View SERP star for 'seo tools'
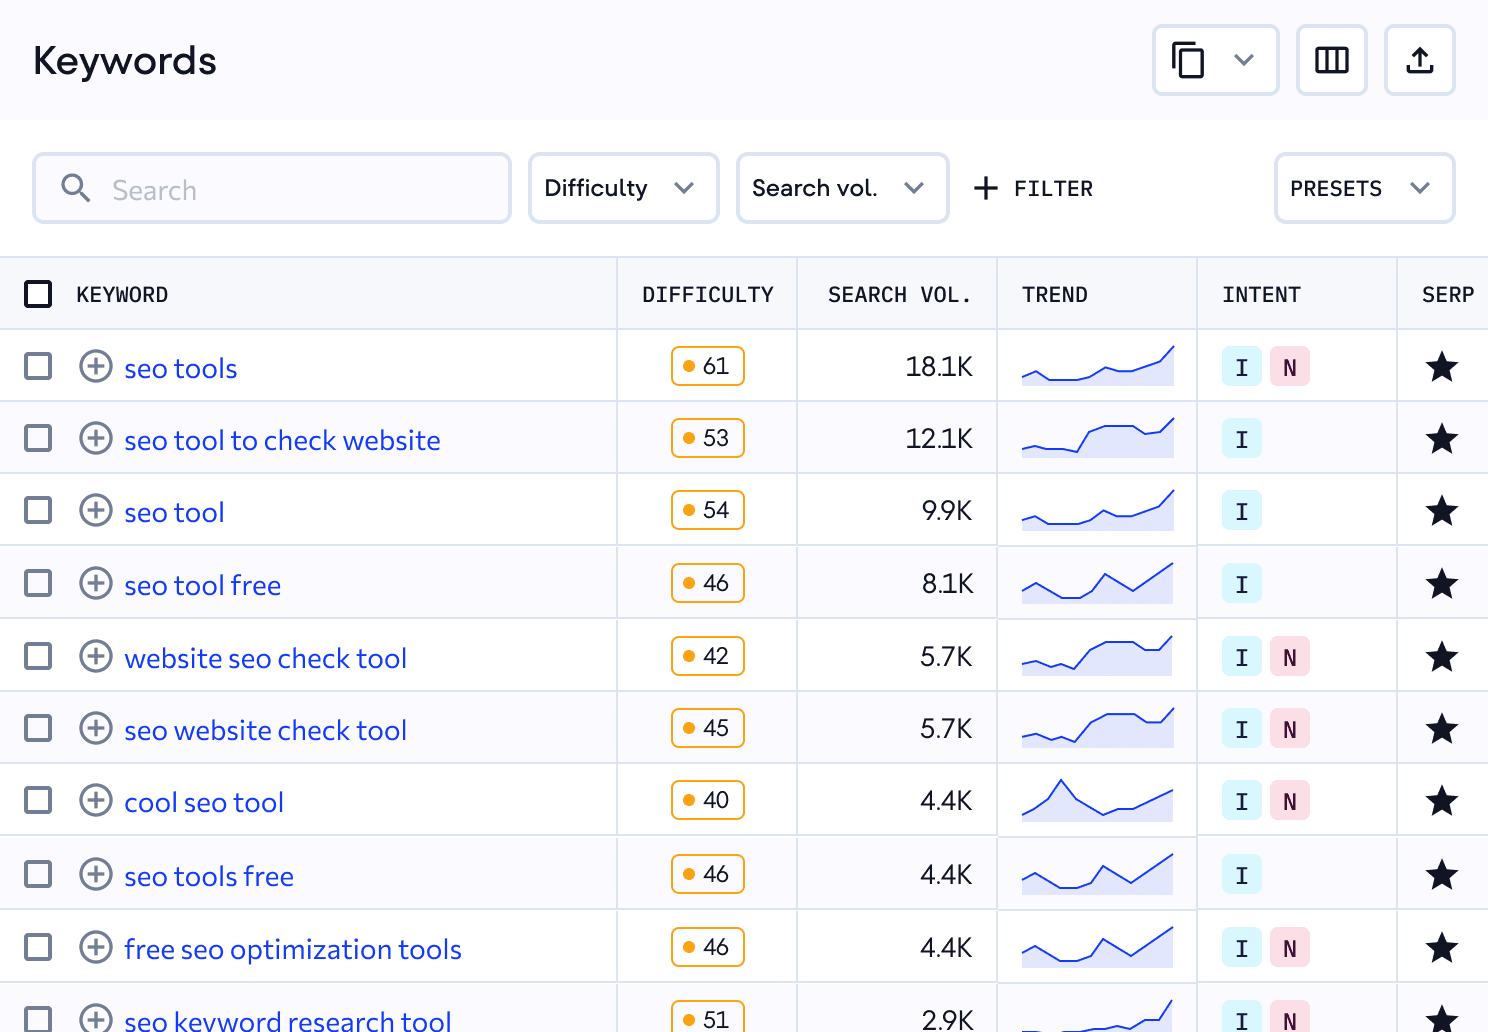Screen dimensions: 1488x1032 [x=1442, y=367]
